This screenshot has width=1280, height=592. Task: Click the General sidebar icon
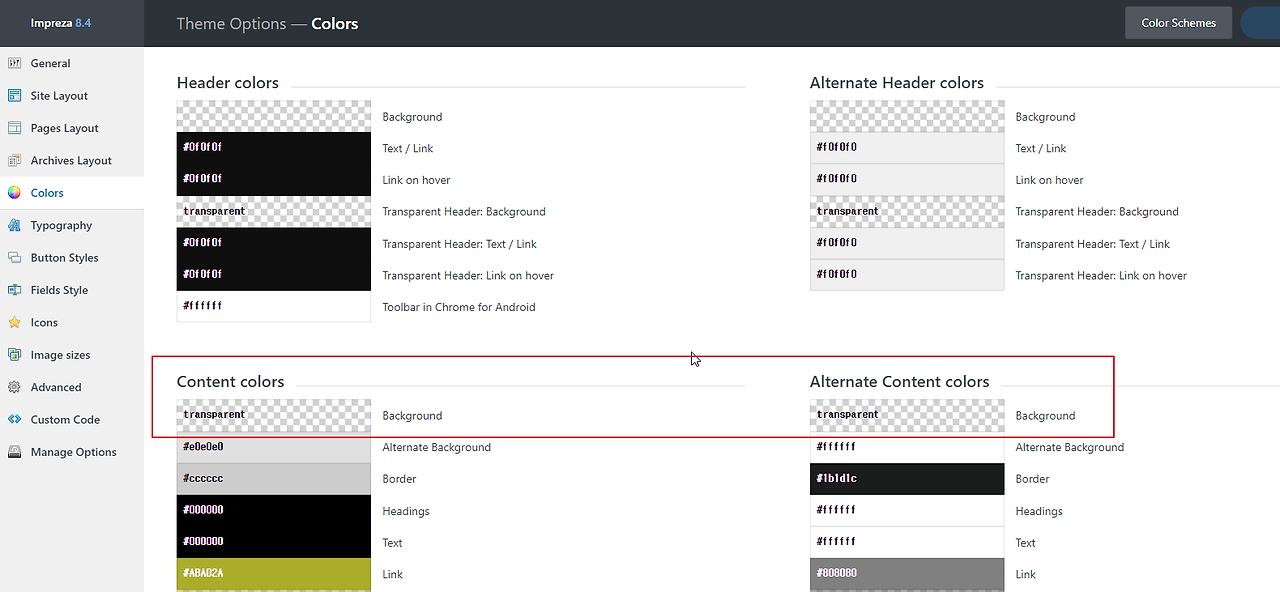tap(14, 63)
